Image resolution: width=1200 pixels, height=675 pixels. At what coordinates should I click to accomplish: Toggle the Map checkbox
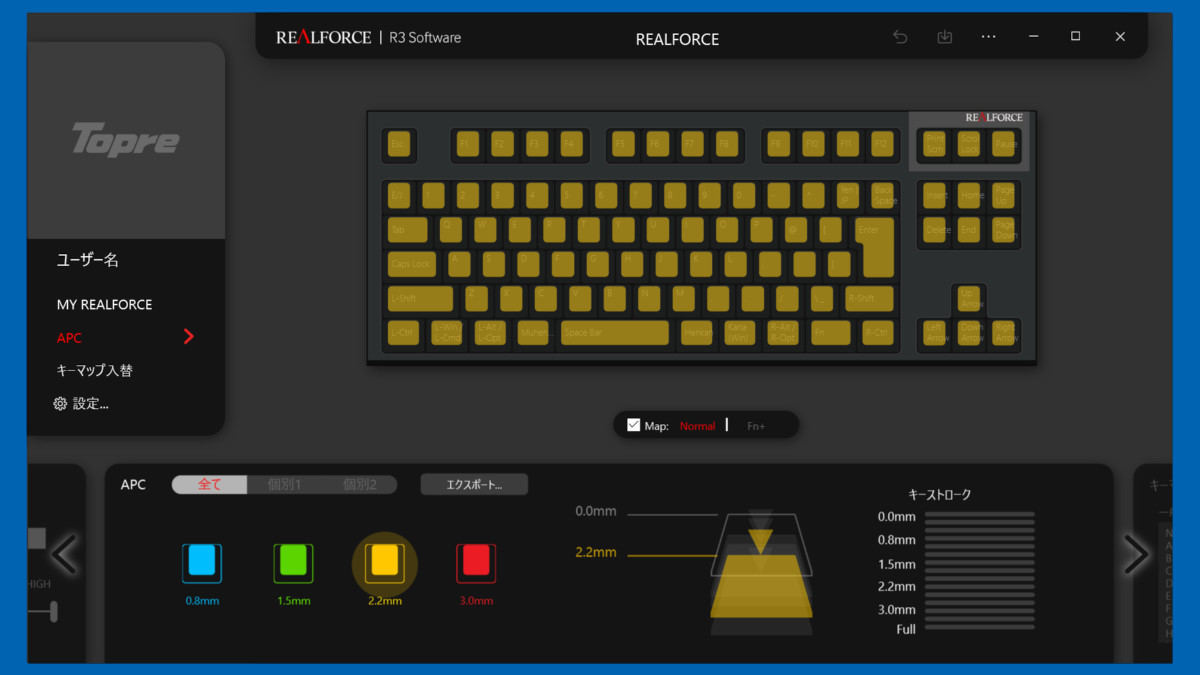pos(633,425)
